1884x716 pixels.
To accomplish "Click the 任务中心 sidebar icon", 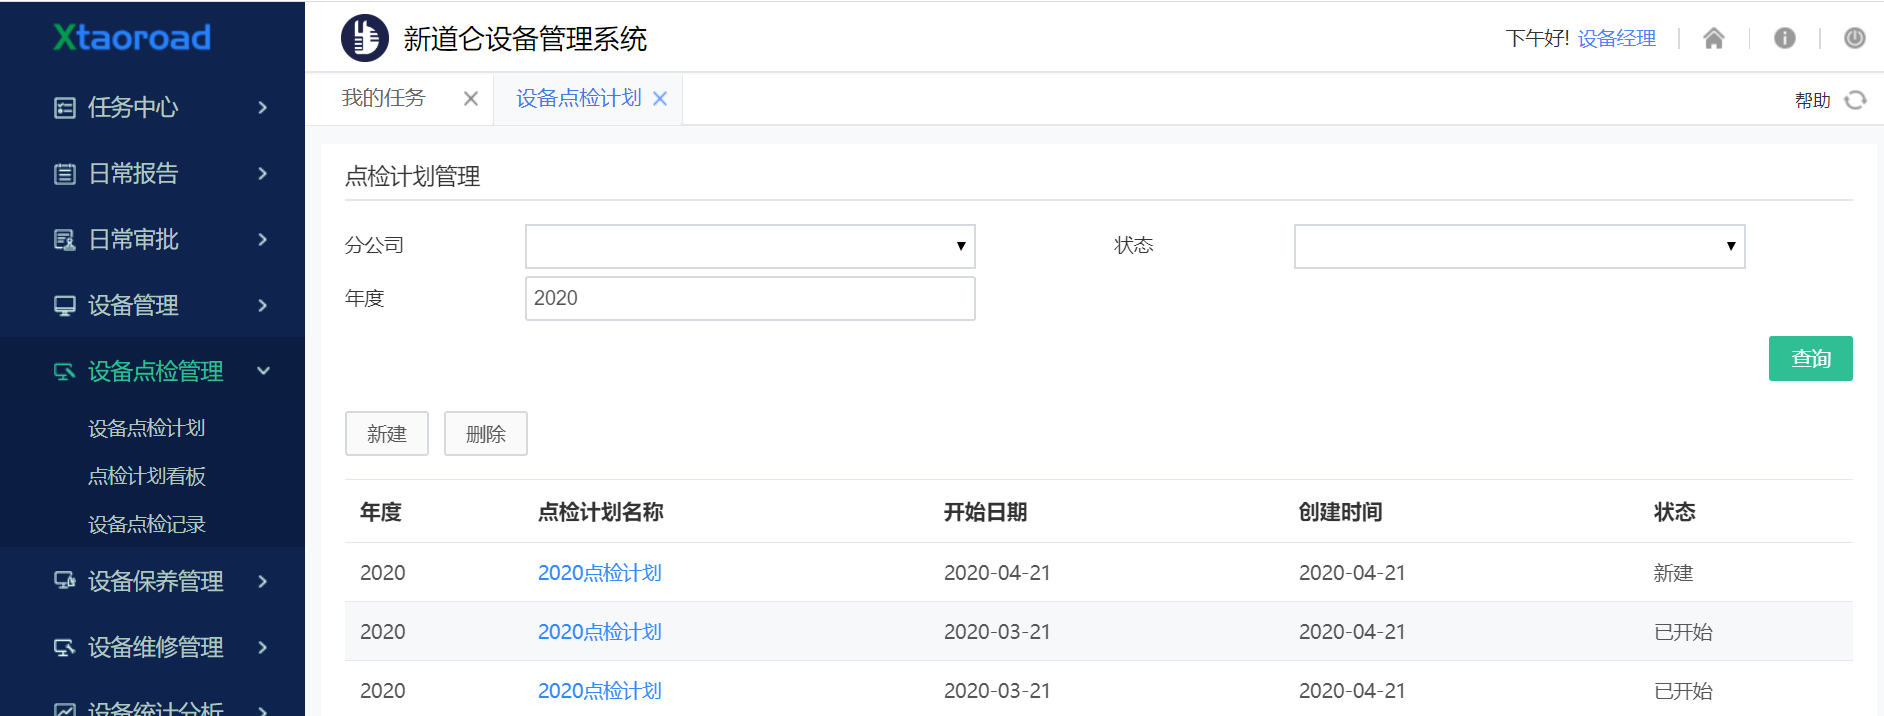I will [x=65, y=108].
